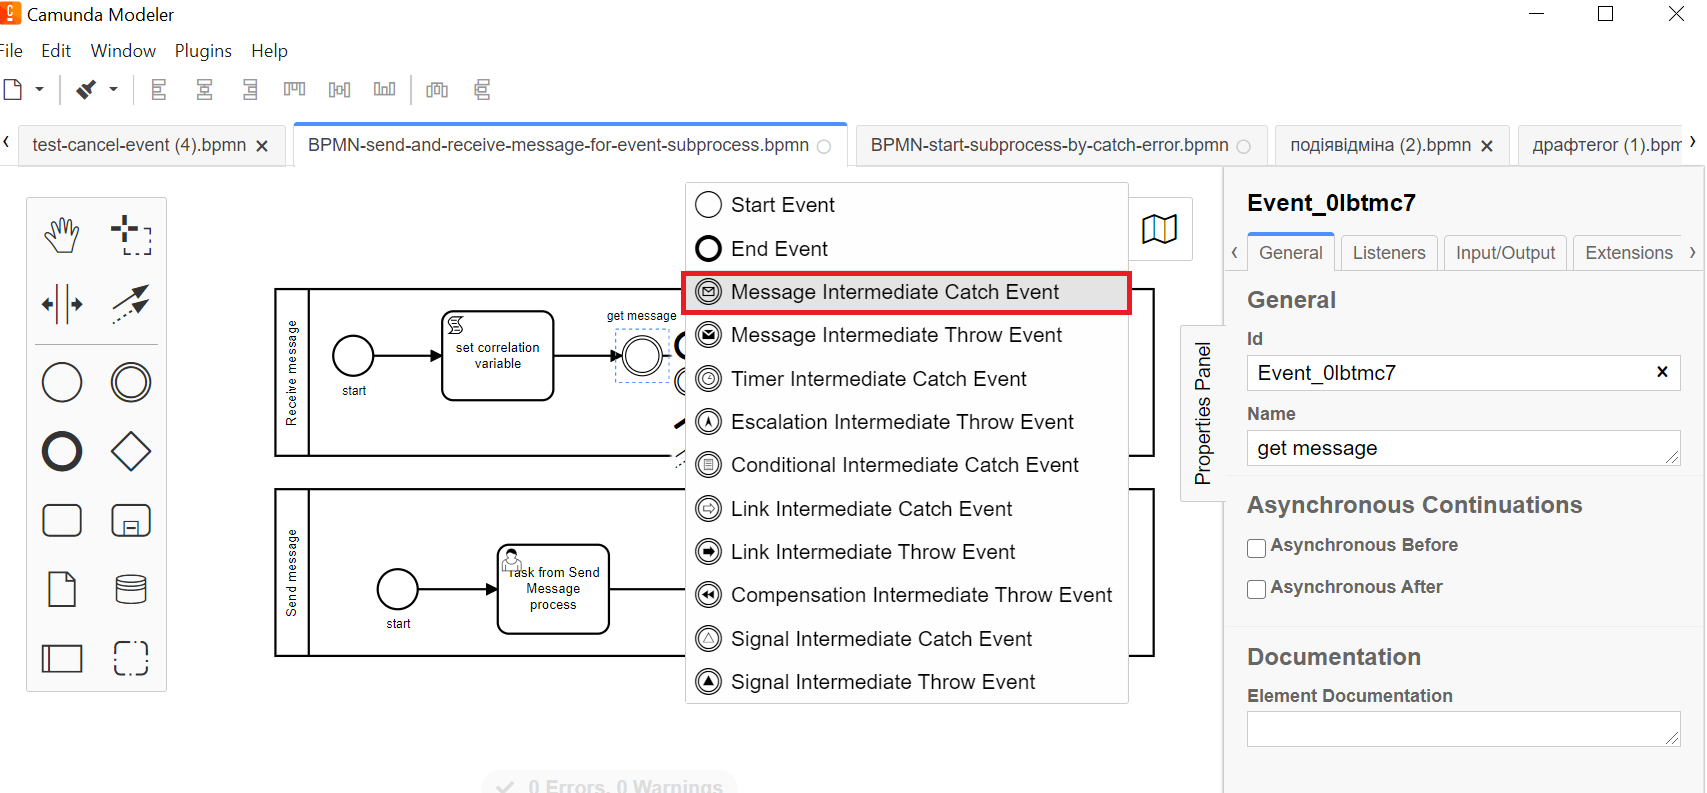Click the create new file icon
The width and height of the screenshot is (1707, 793).
(13, 90)
